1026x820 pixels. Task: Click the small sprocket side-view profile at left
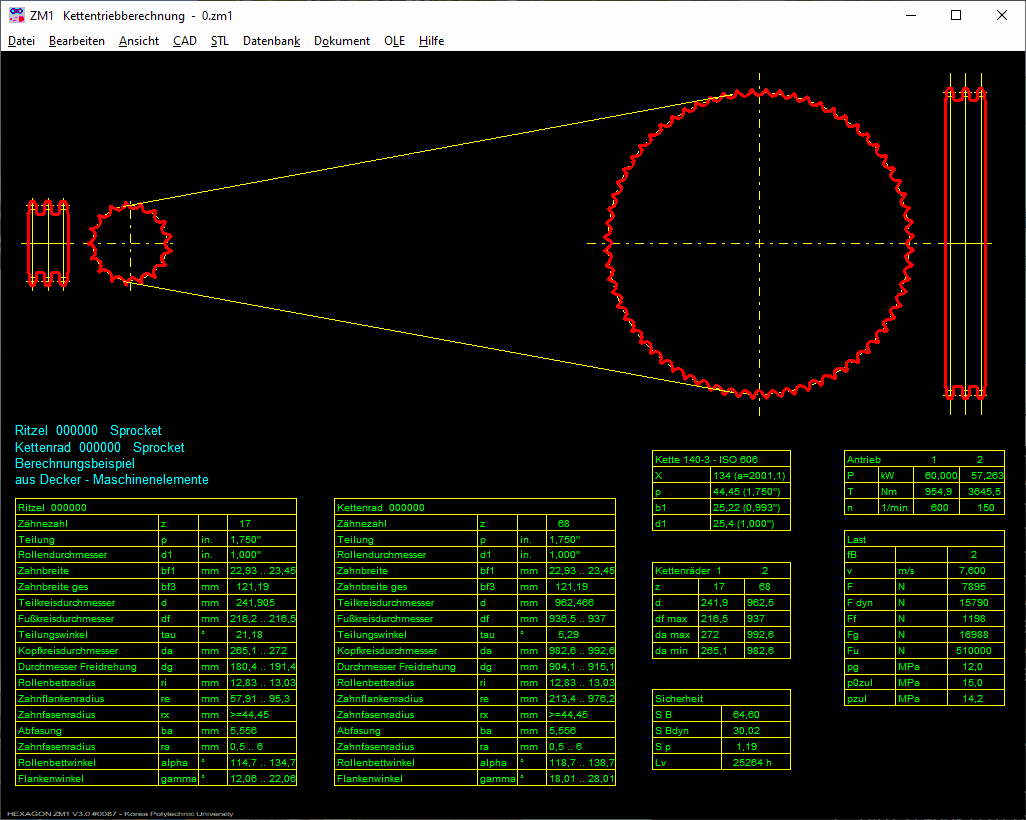[48, 243]
